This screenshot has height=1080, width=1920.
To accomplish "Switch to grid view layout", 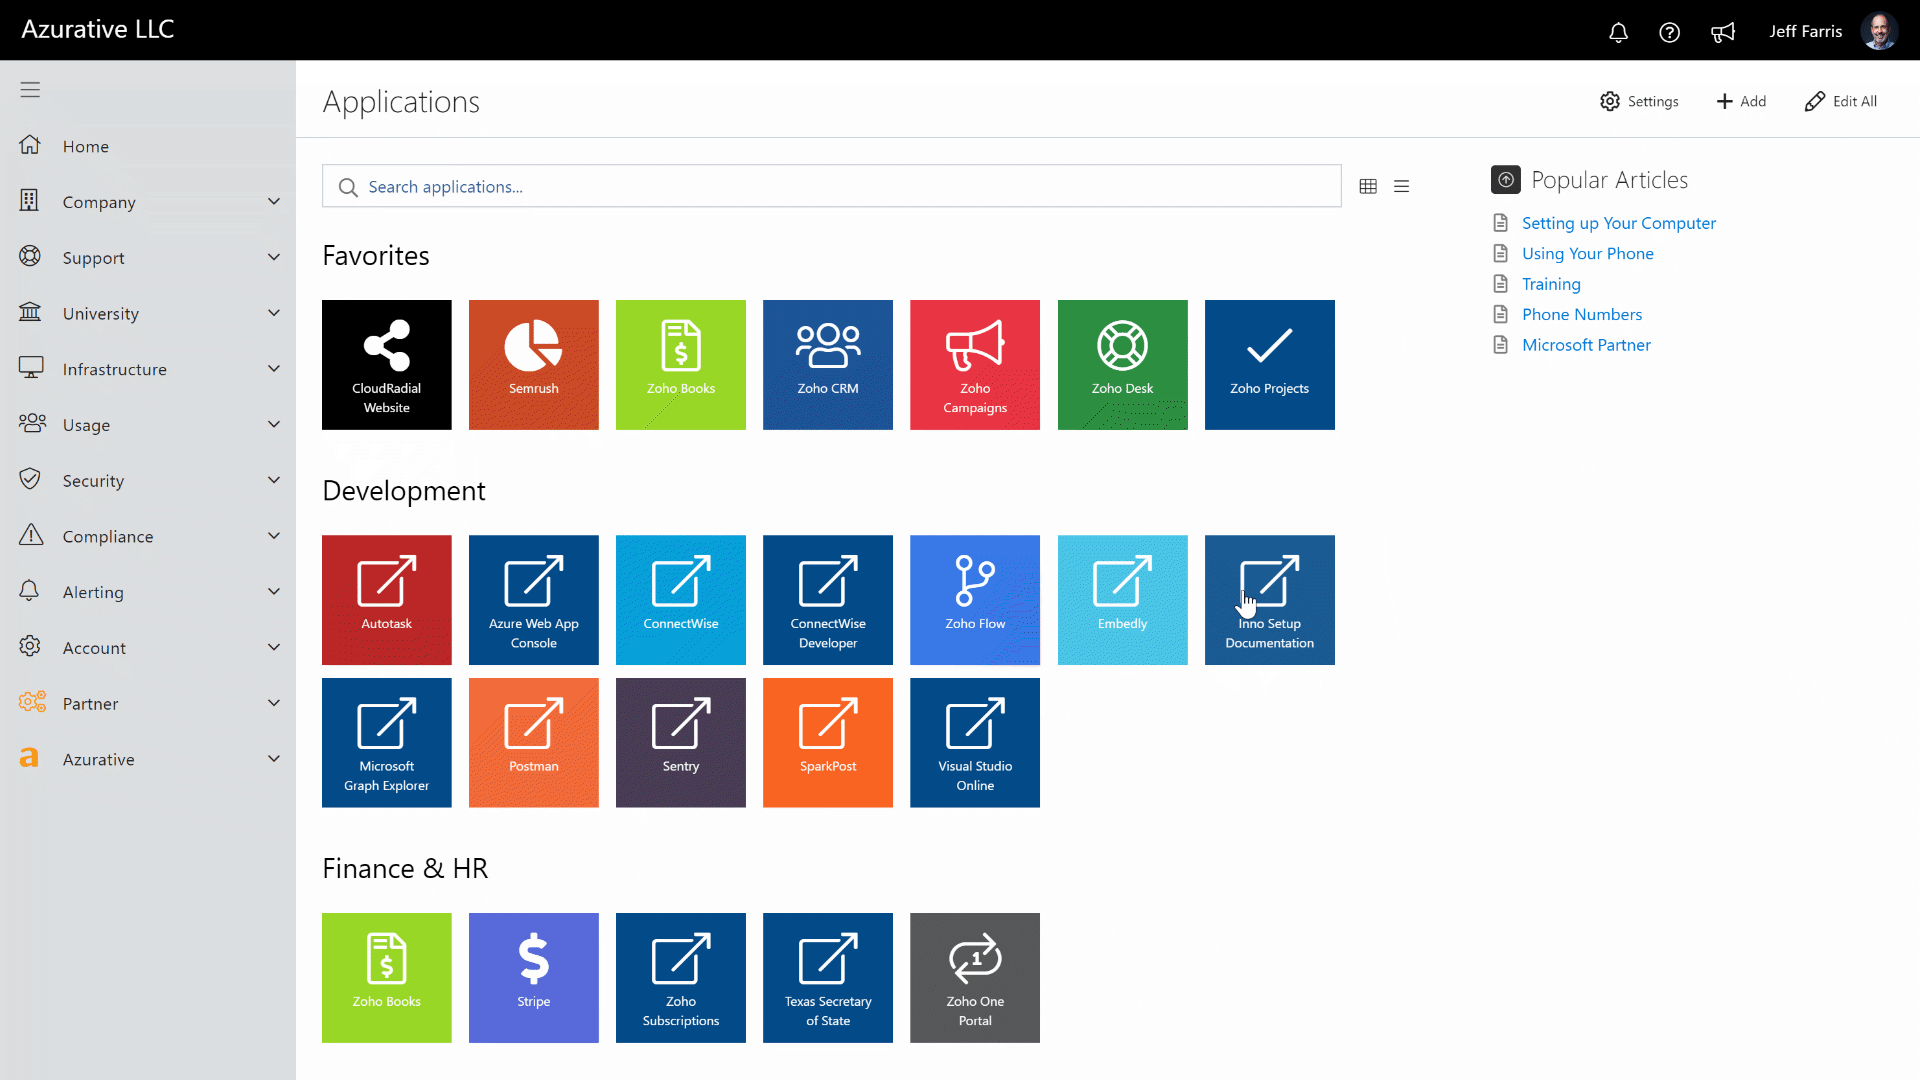I will 1368,187.
